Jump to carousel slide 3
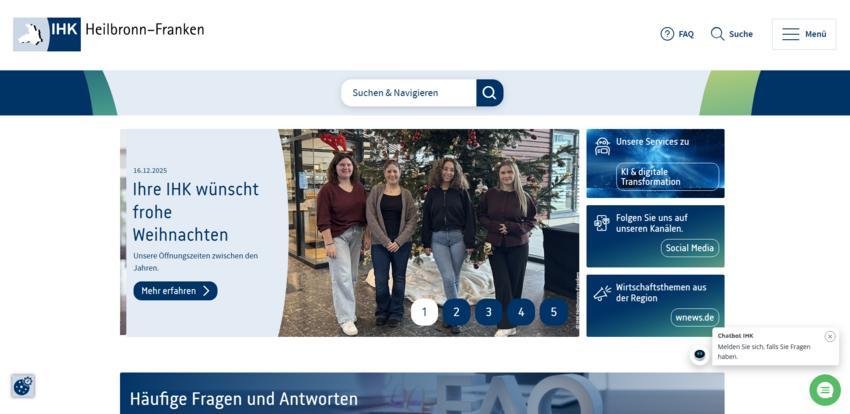 [x=488, y=312]
